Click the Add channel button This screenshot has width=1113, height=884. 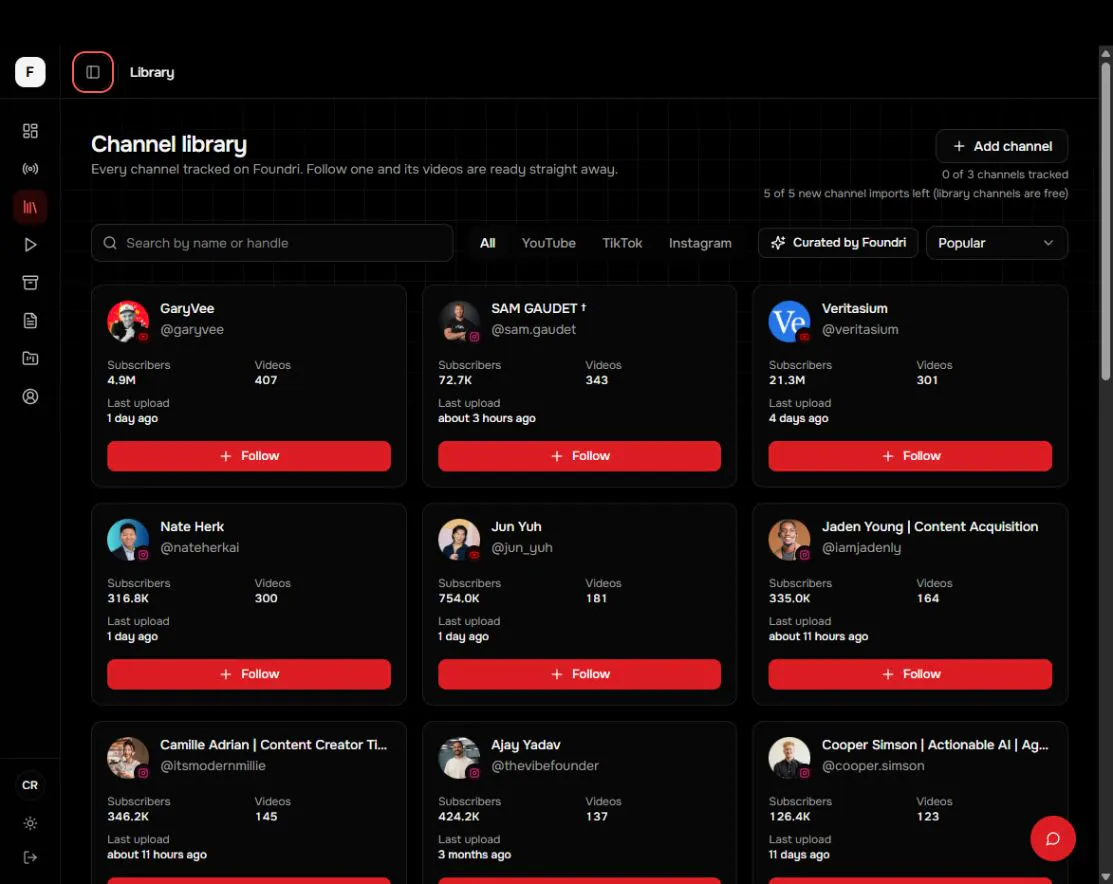[1002, 146]
